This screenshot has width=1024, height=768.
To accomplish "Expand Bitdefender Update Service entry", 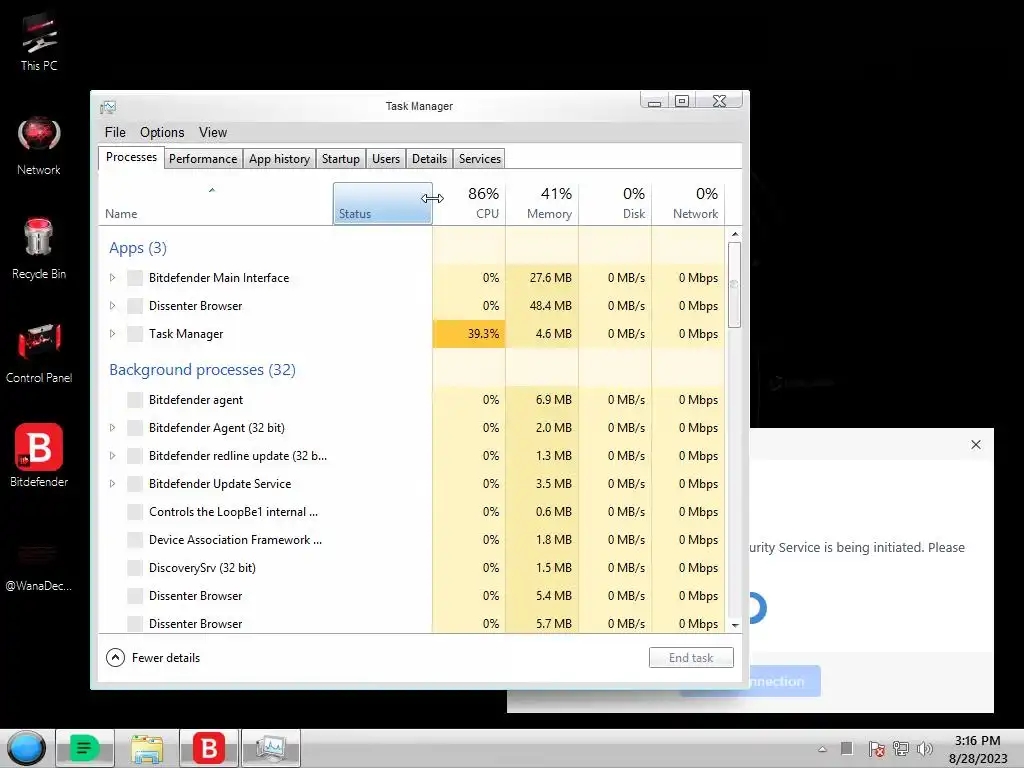I will click(x=112, y=484).
